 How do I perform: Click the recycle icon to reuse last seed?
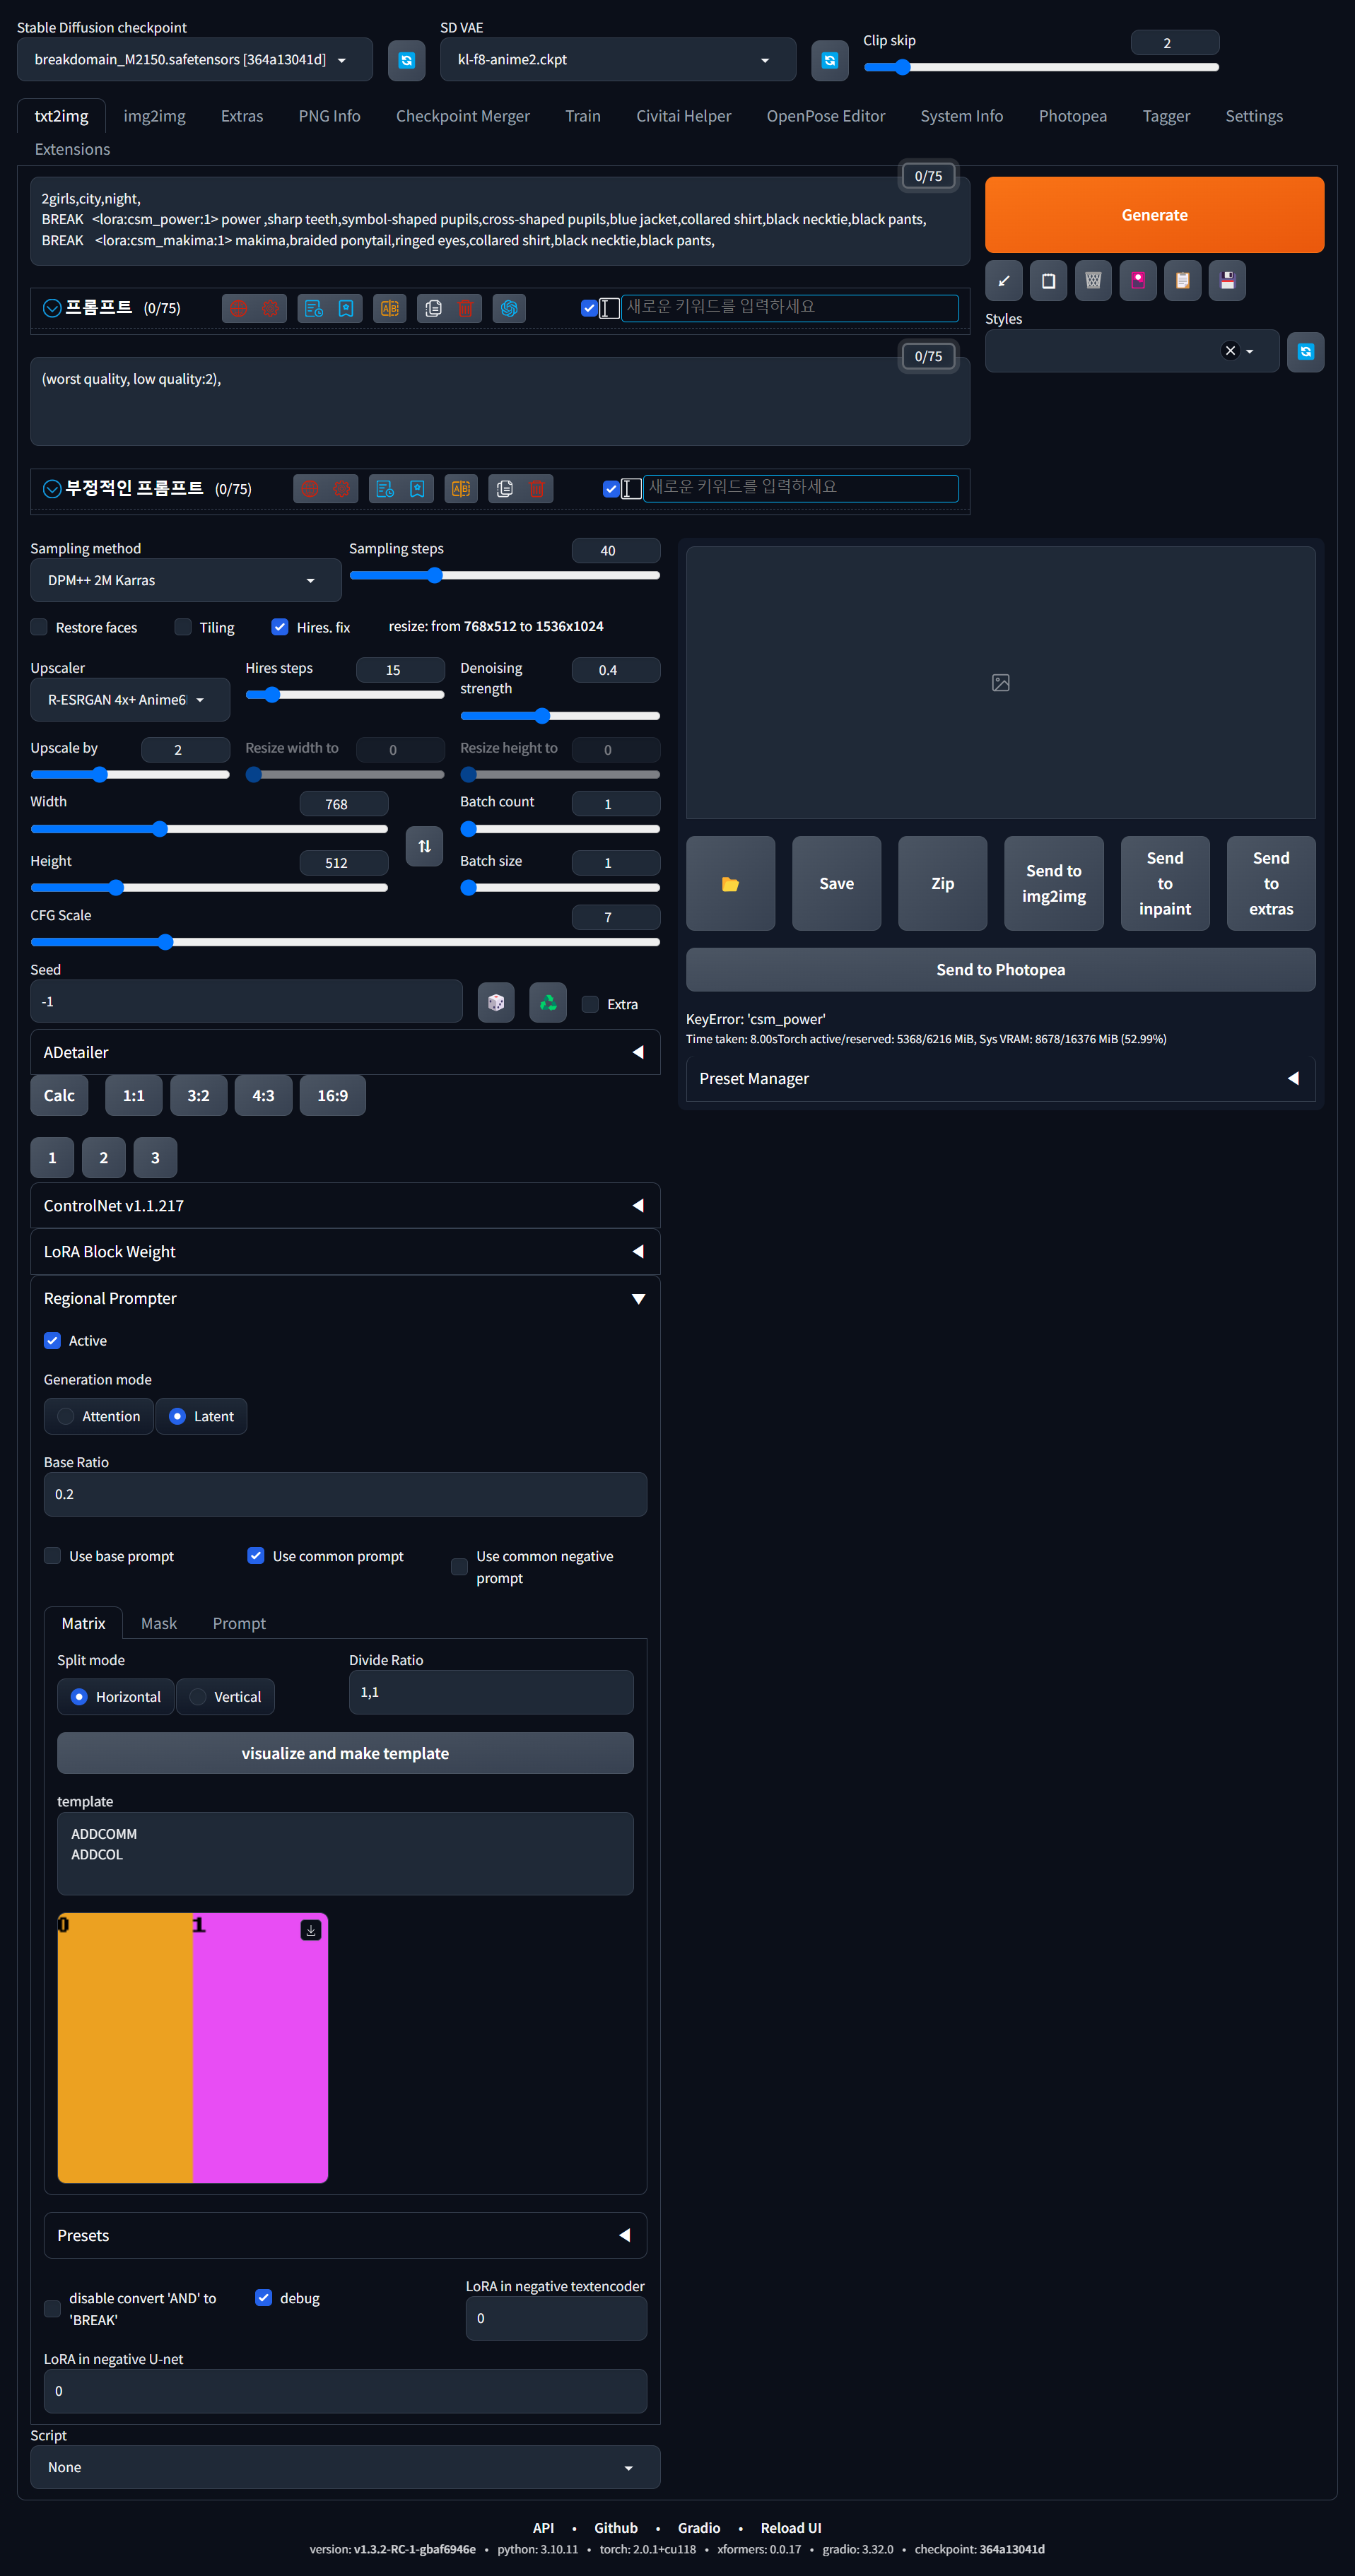pos(547,1002)
